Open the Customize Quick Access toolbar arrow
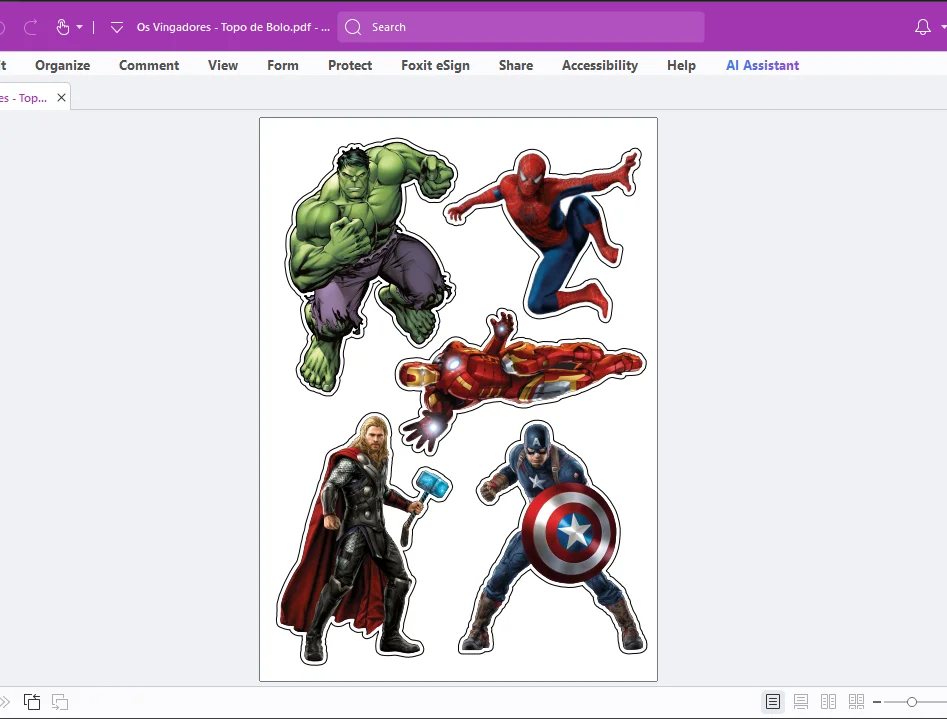This screenshot has height=719, width=947. click(117, 27)
